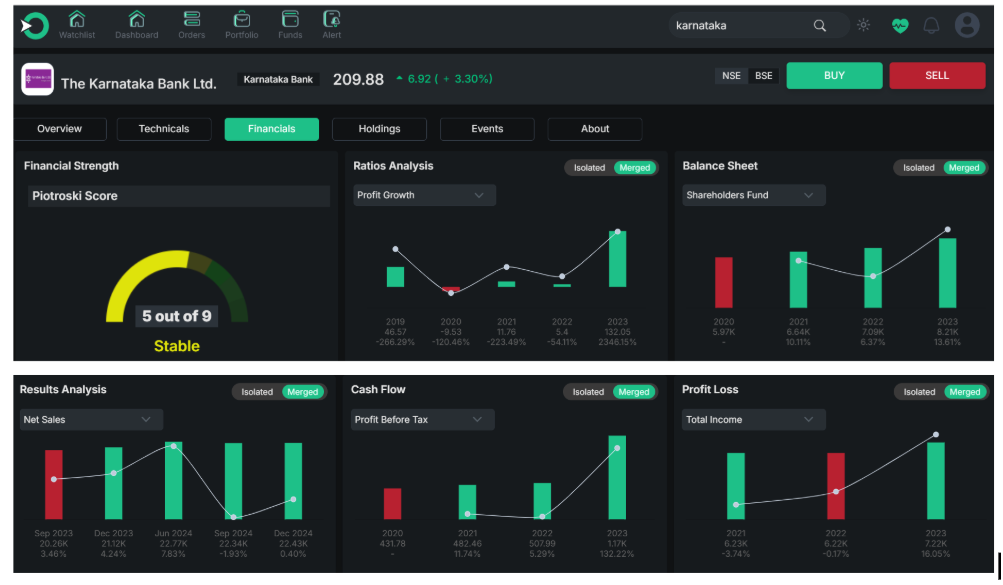Click the 2021 Total Income bar
Screen dimensions: 1003x585
[736, 486]
